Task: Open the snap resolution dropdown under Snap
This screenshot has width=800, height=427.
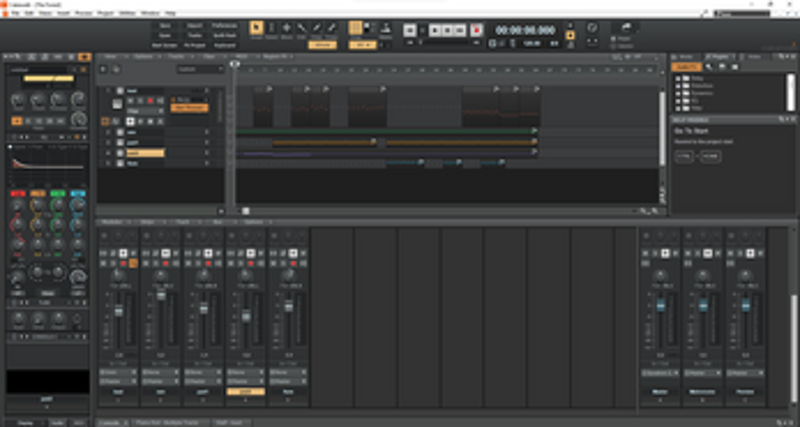Action: [x=363, y=45]
